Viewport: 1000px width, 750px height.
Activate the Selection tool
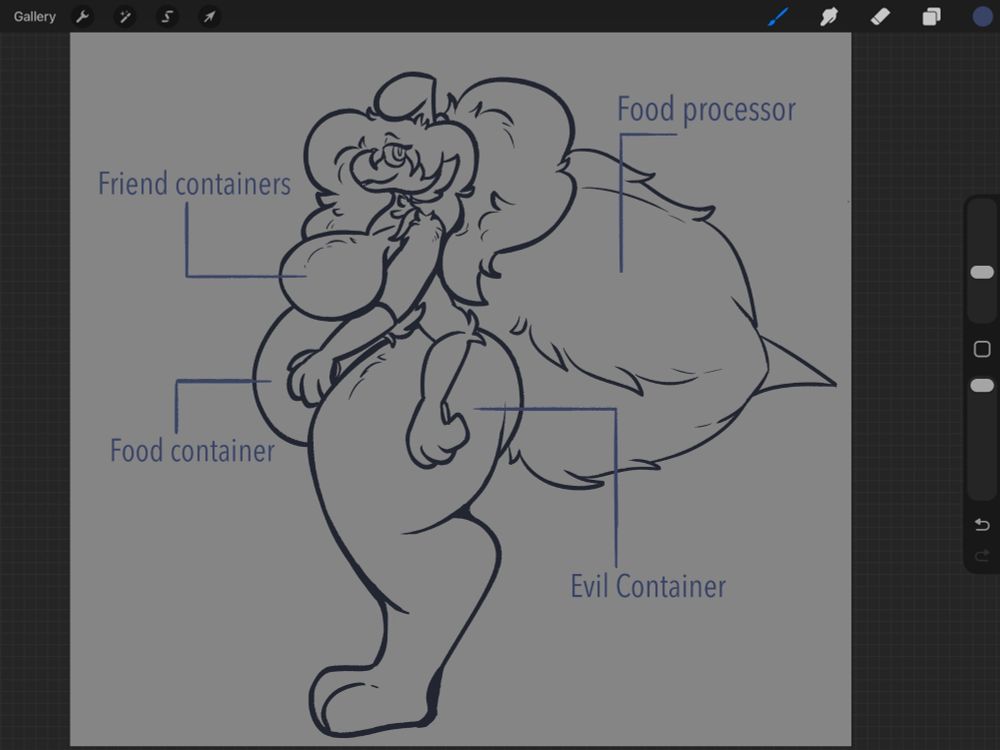(167, 17)
